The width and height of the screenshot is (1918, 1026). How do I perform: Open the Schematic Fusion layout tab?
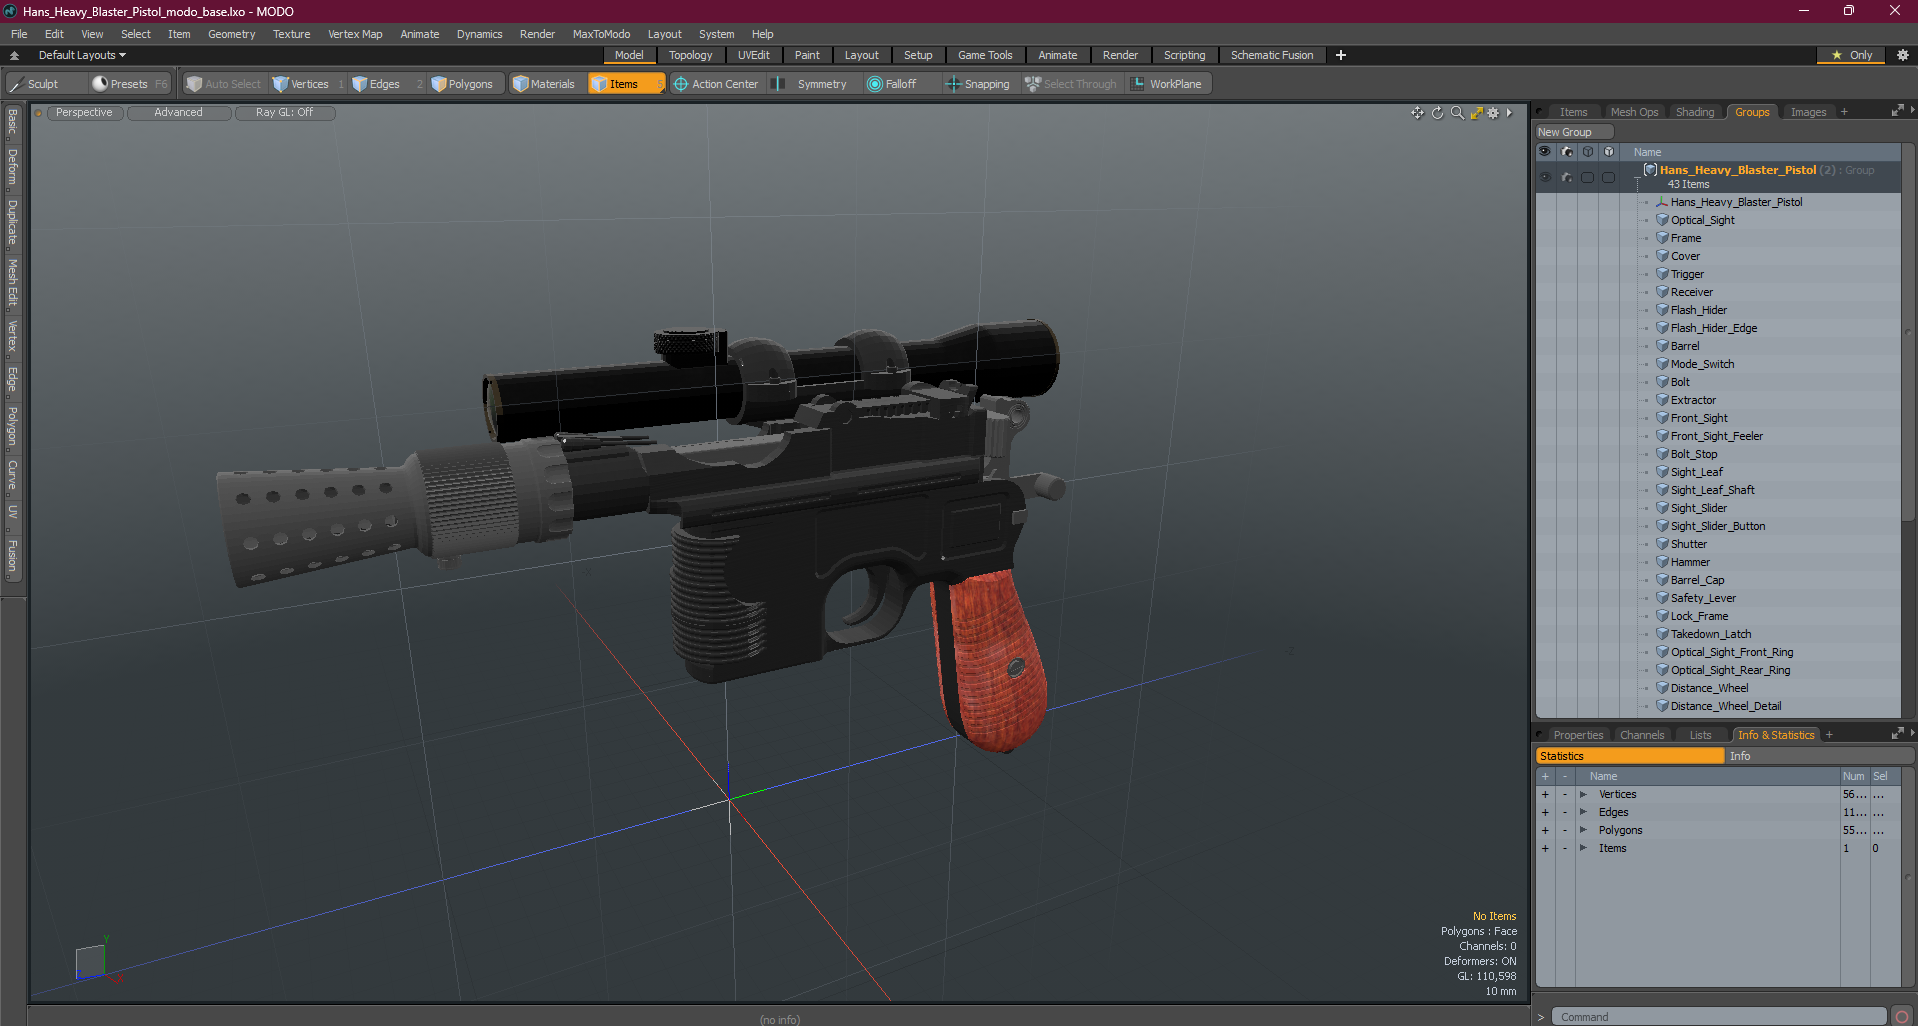pyautogui.click(x=1272, y=55)
